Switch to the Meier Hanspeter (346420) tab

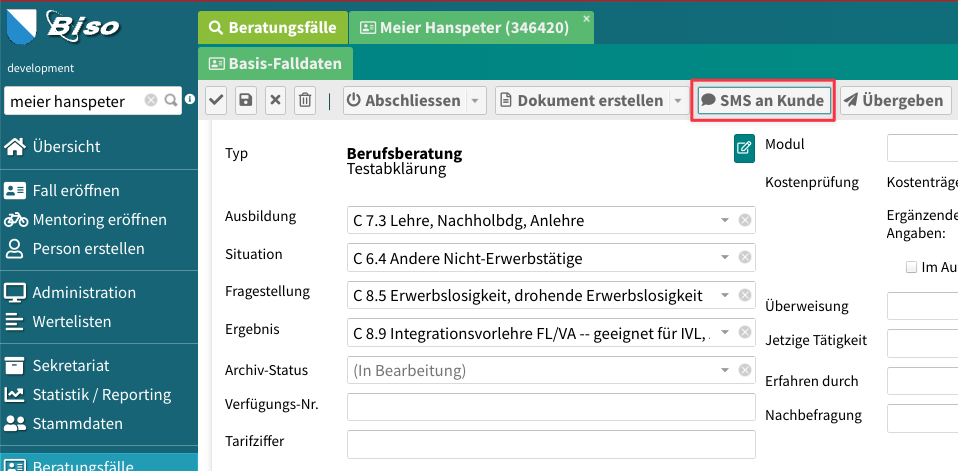[471, 27]
